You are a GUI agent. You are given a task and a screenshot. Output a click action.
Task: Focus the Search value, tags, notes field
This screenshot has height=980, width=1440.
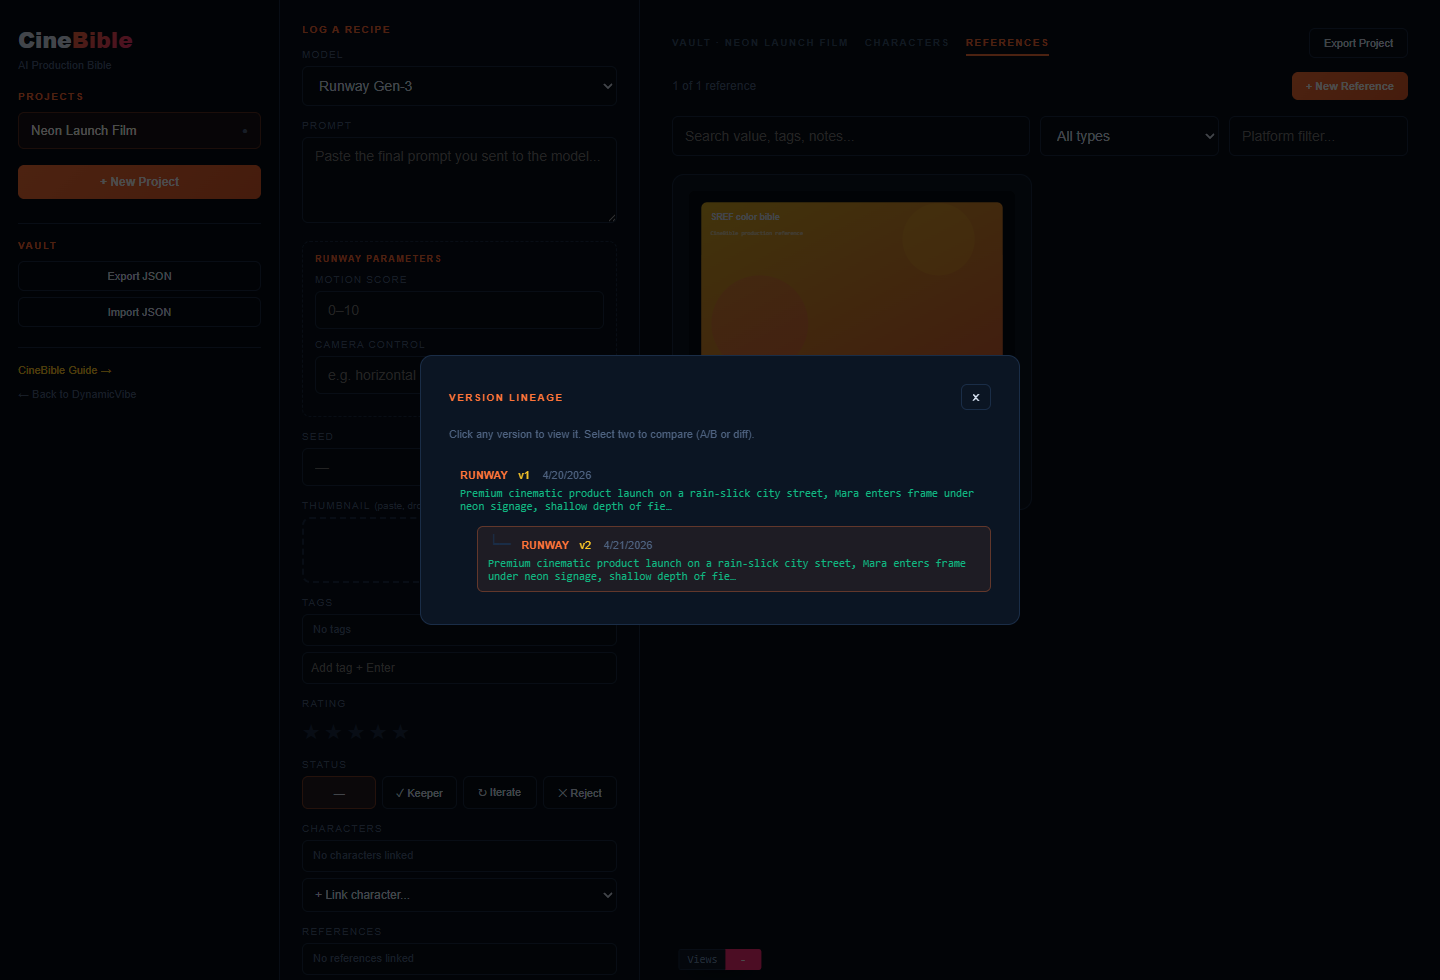(x=851, y=136)
